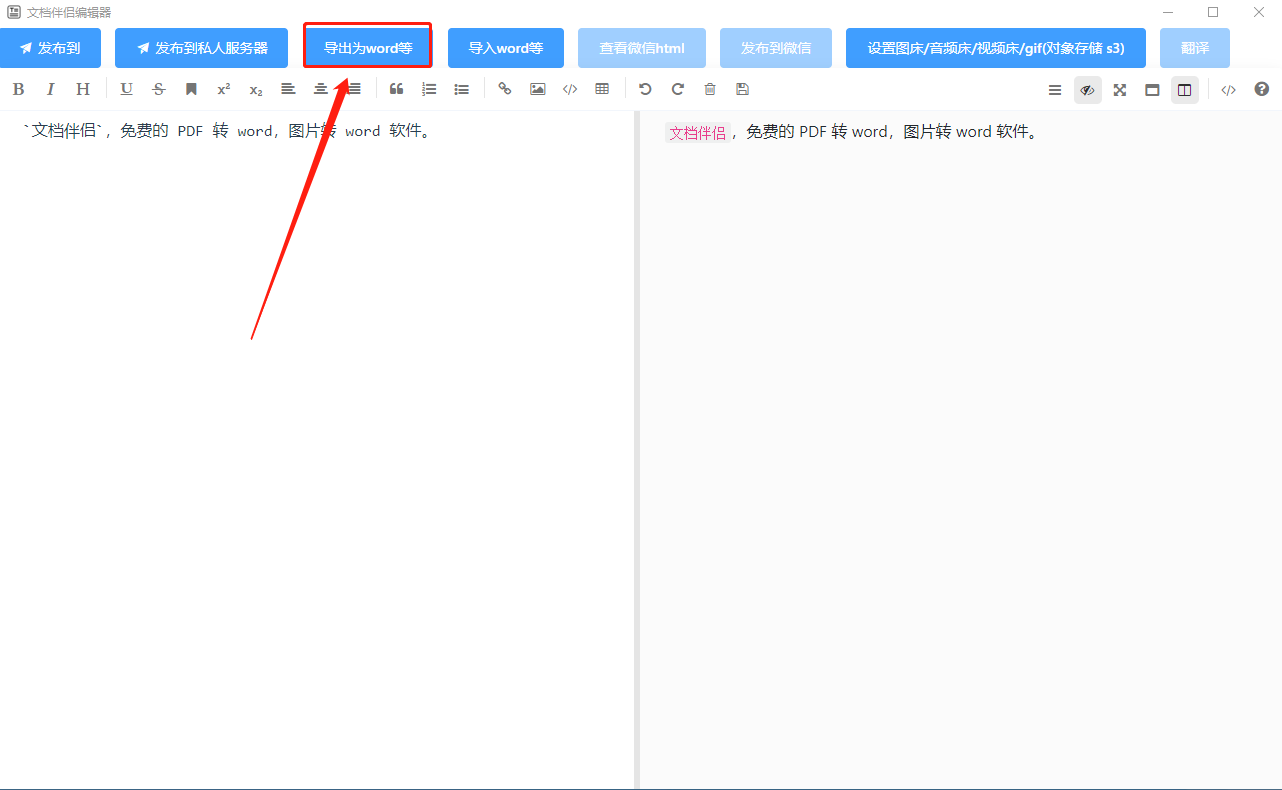Switch to single-pane window view icon
The image size is (1282, 790).
pos(1152,90)
